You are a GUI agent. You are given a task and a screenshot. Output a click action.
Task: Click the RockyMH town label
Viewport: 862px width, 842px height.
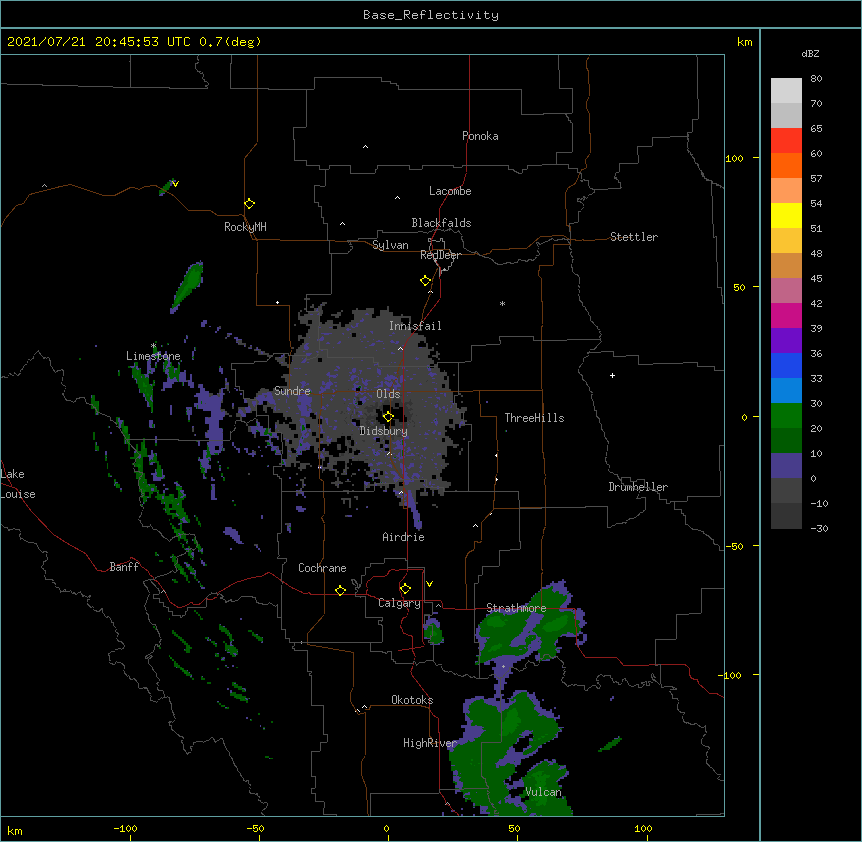click(x=245, y=227)
